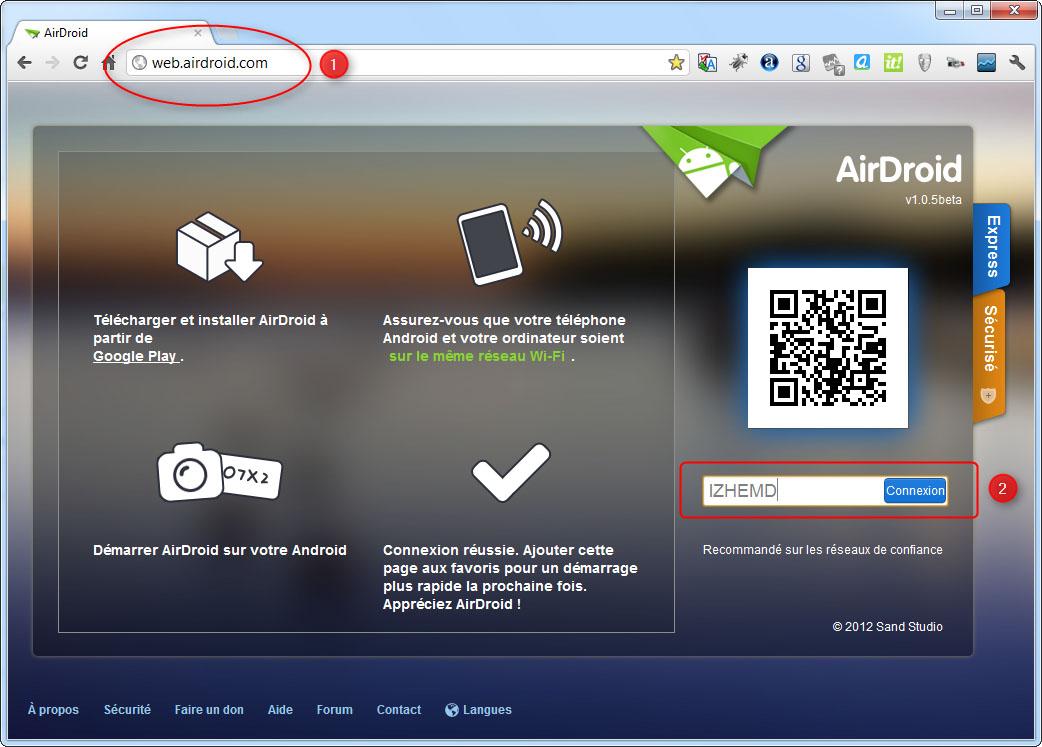This screenshot has height=747, width=1042.
Task: Go back to the previous page
Action: click(x=25, y=62)
